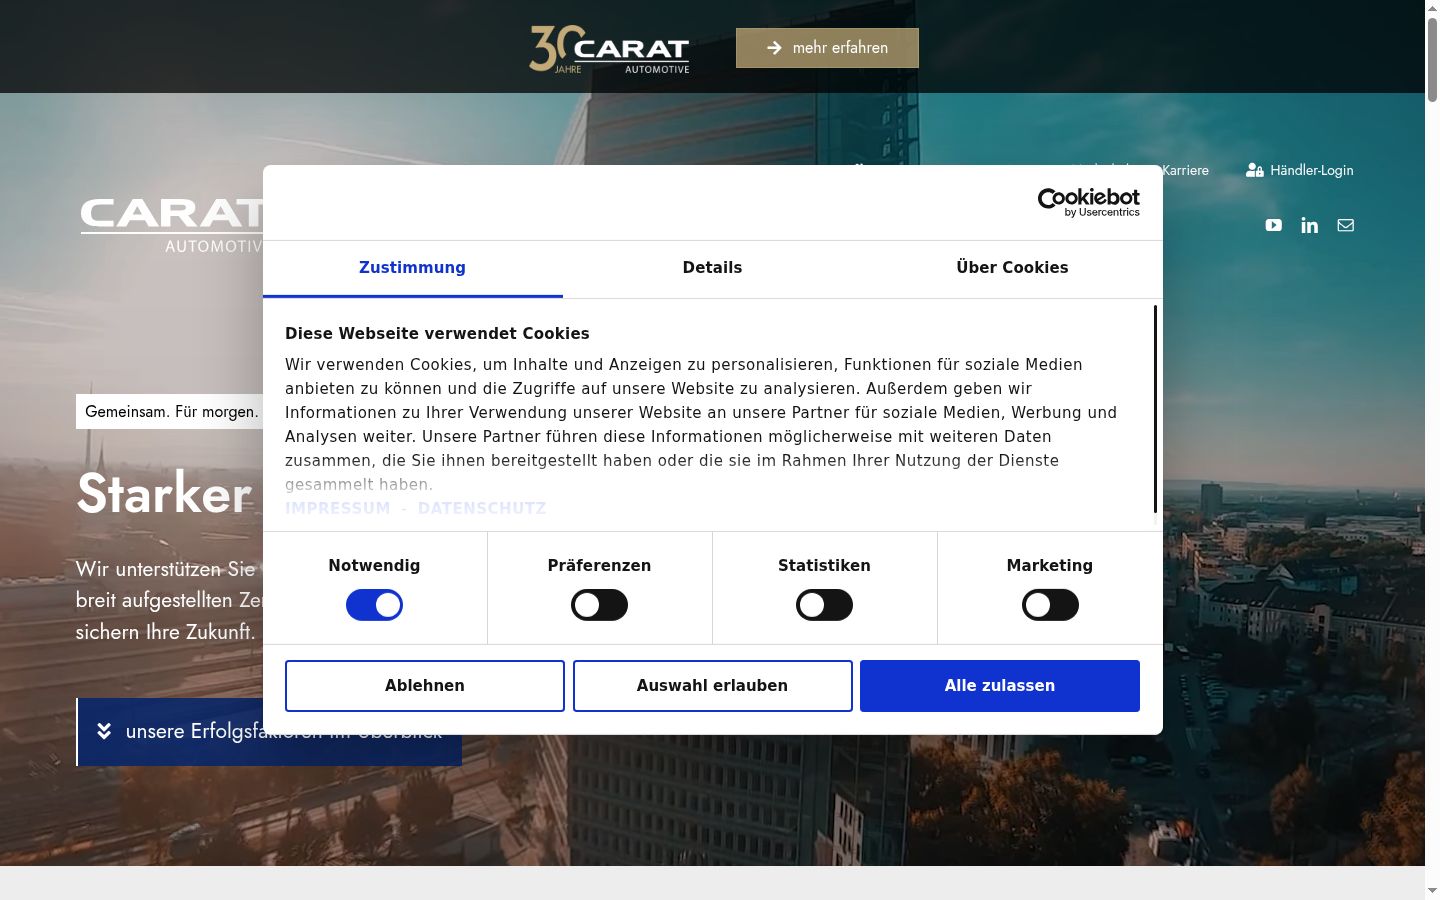Image resolution: width=1440 pixels, height=900 pixels.
Task: Switch to the Details tab
Action: click(712, 268)
